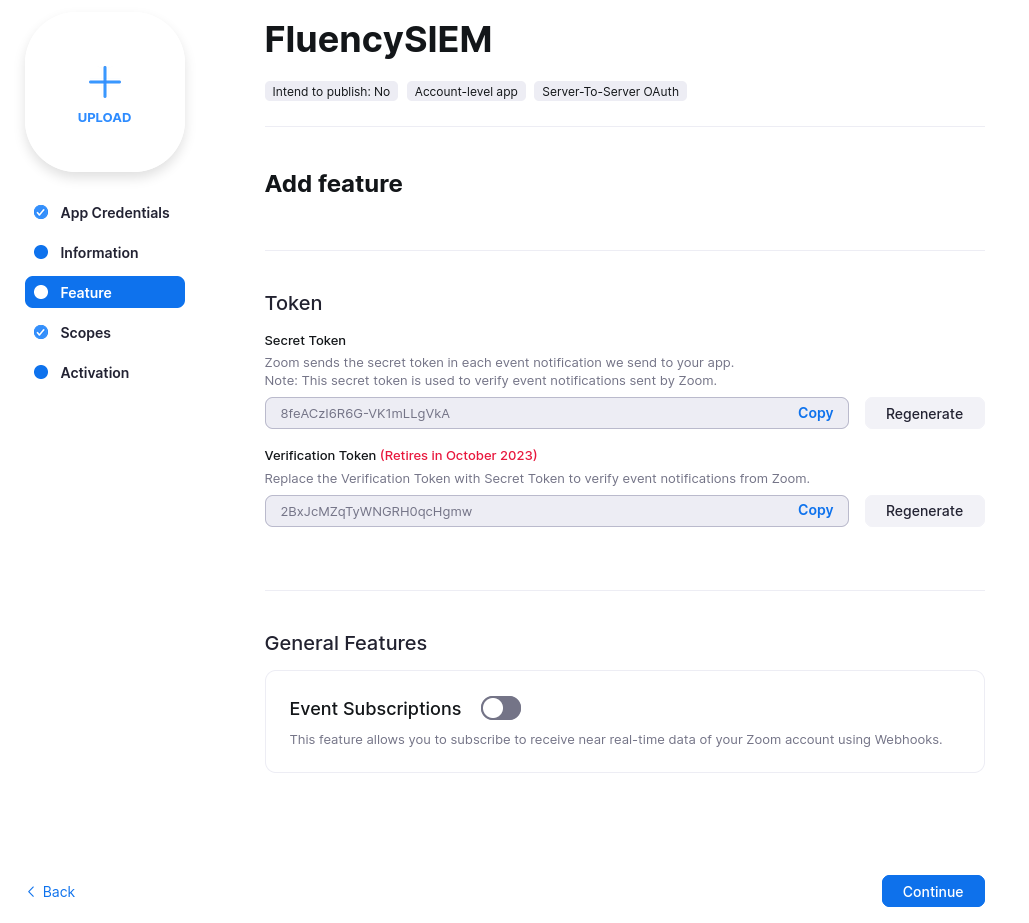The image size is (1029, 923).
Task: Click the Verification Token text field
Action: [x=556, y=511]
